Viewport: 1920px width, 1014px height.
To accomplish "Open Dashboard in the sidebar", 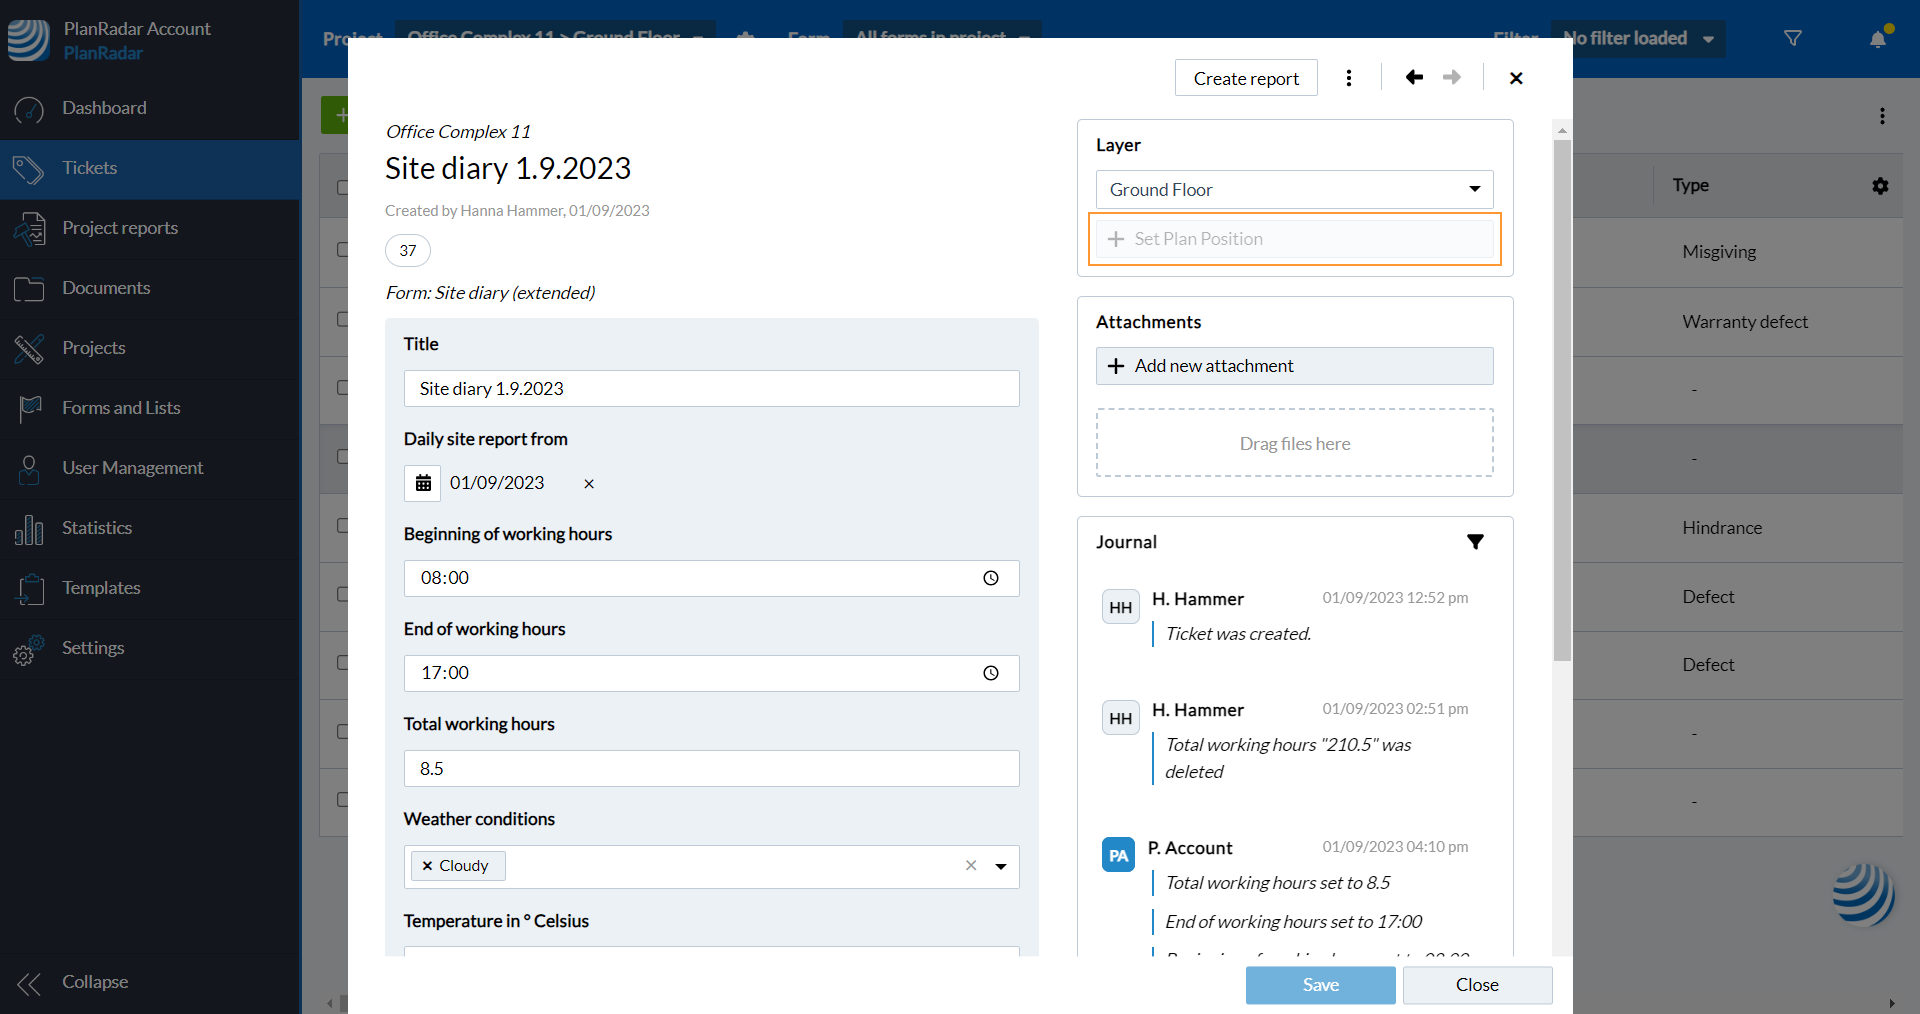I will click(x=104, y=108).
